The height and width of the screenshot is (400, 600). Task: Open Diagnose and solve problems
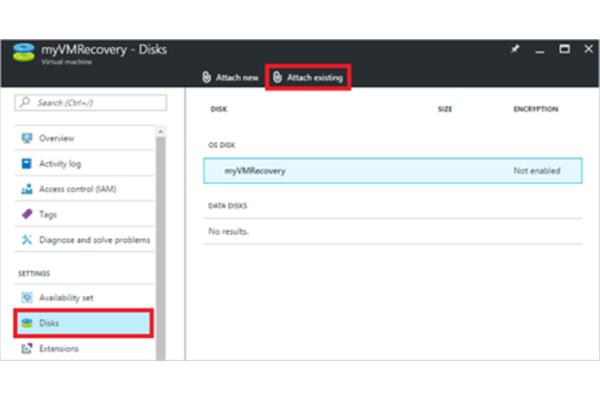coord(85,240)
